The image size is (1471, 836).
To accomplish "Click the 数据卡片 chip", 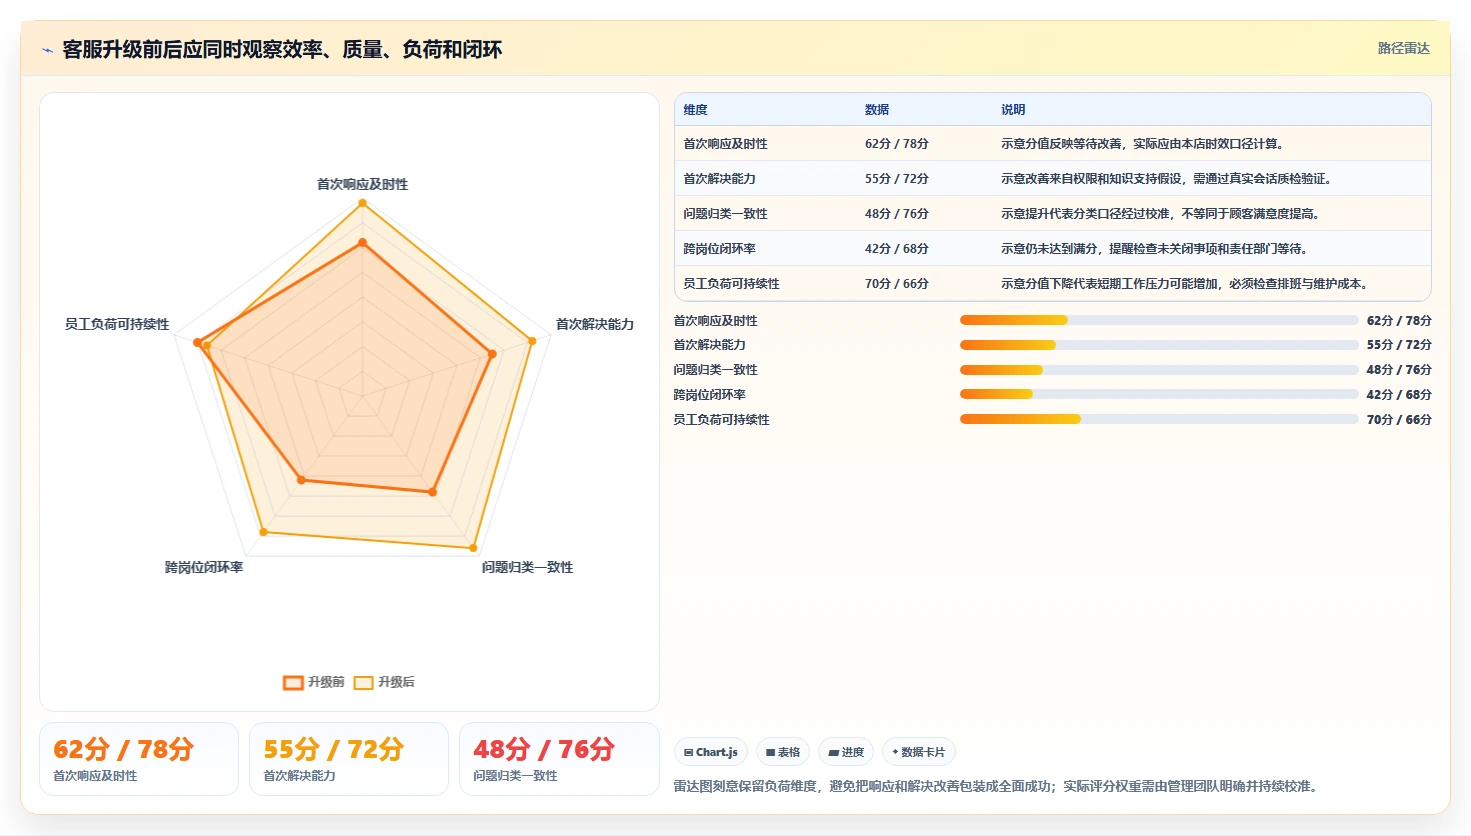I will pyautogui.click(x=919, y=752).
